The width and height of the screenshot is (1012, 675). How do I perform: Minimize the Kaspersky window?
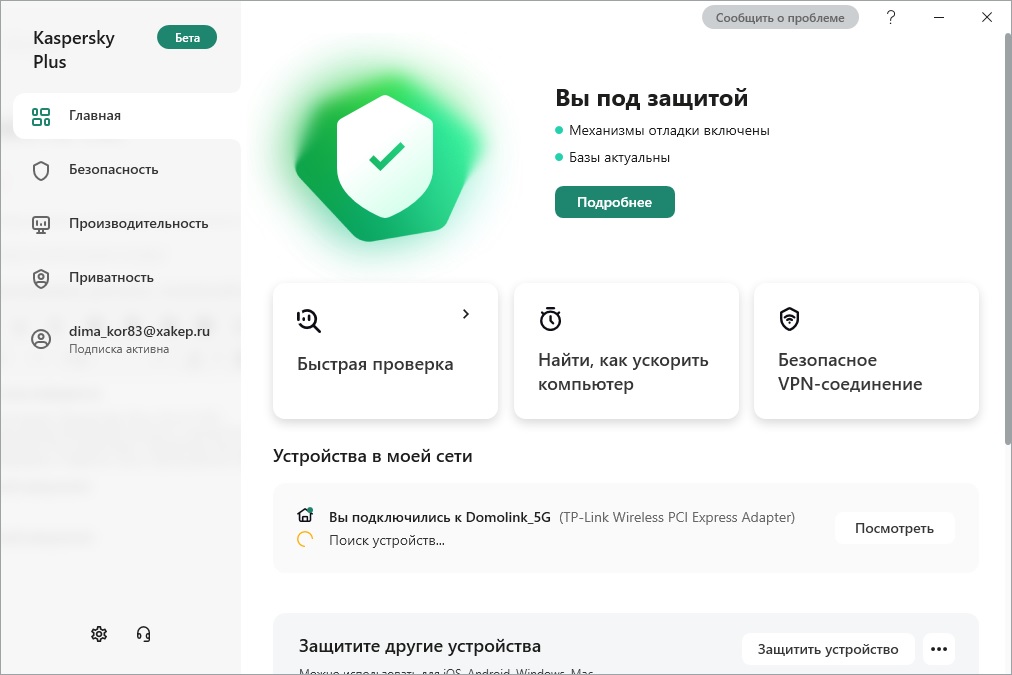[x=939, y=17]
